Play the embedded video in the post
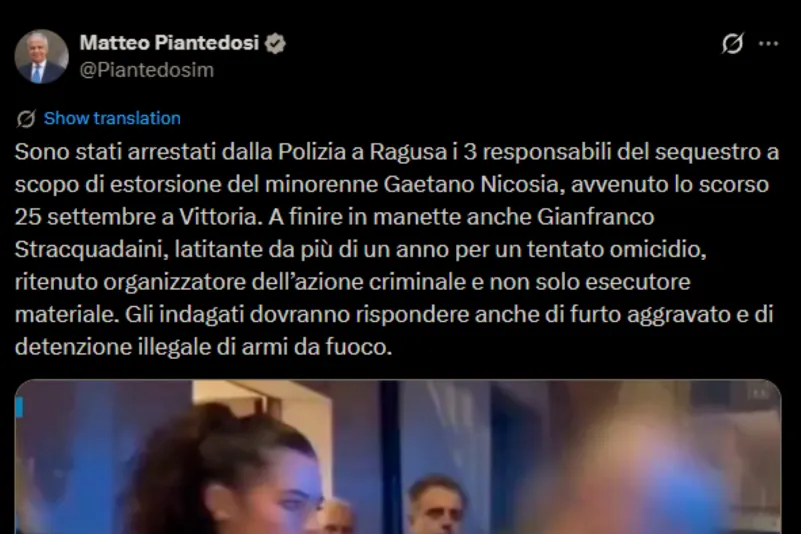 [398, 457]
